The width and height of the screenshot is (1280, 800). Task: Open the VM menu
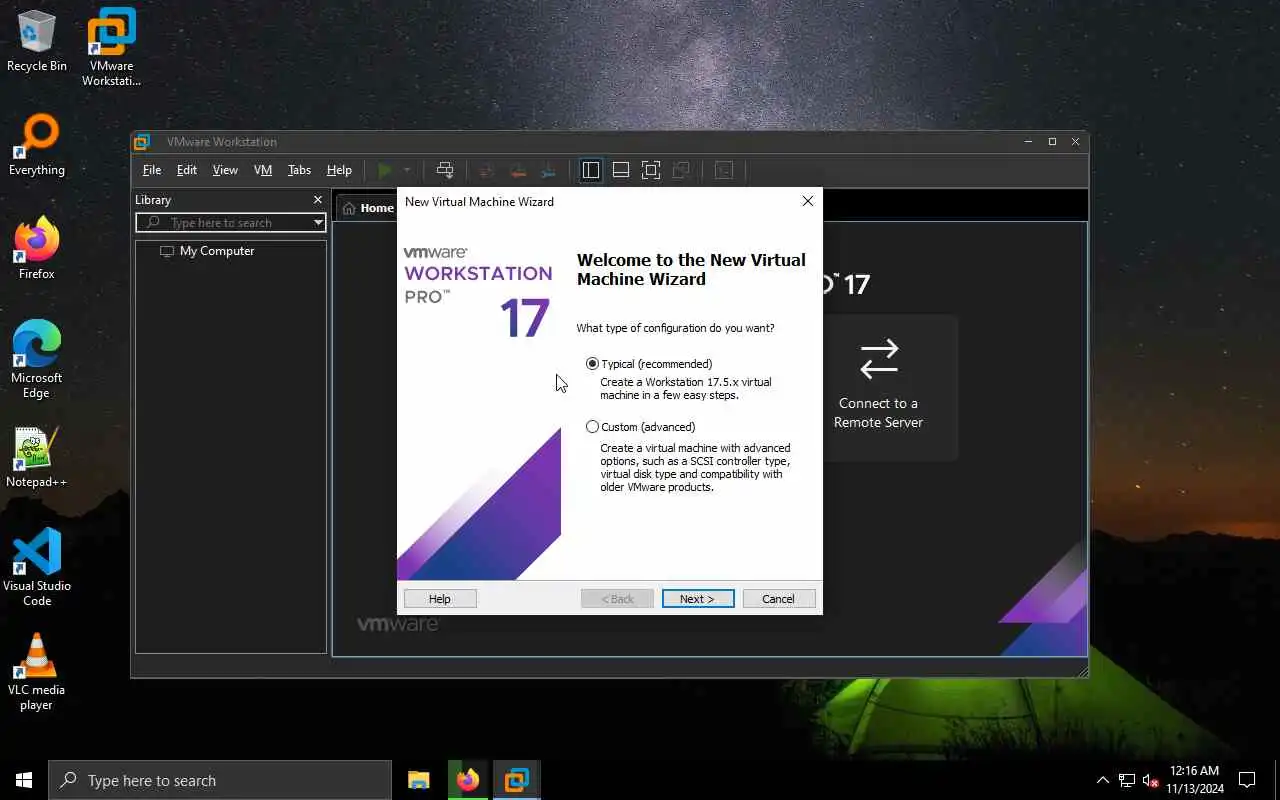point(263,170)
